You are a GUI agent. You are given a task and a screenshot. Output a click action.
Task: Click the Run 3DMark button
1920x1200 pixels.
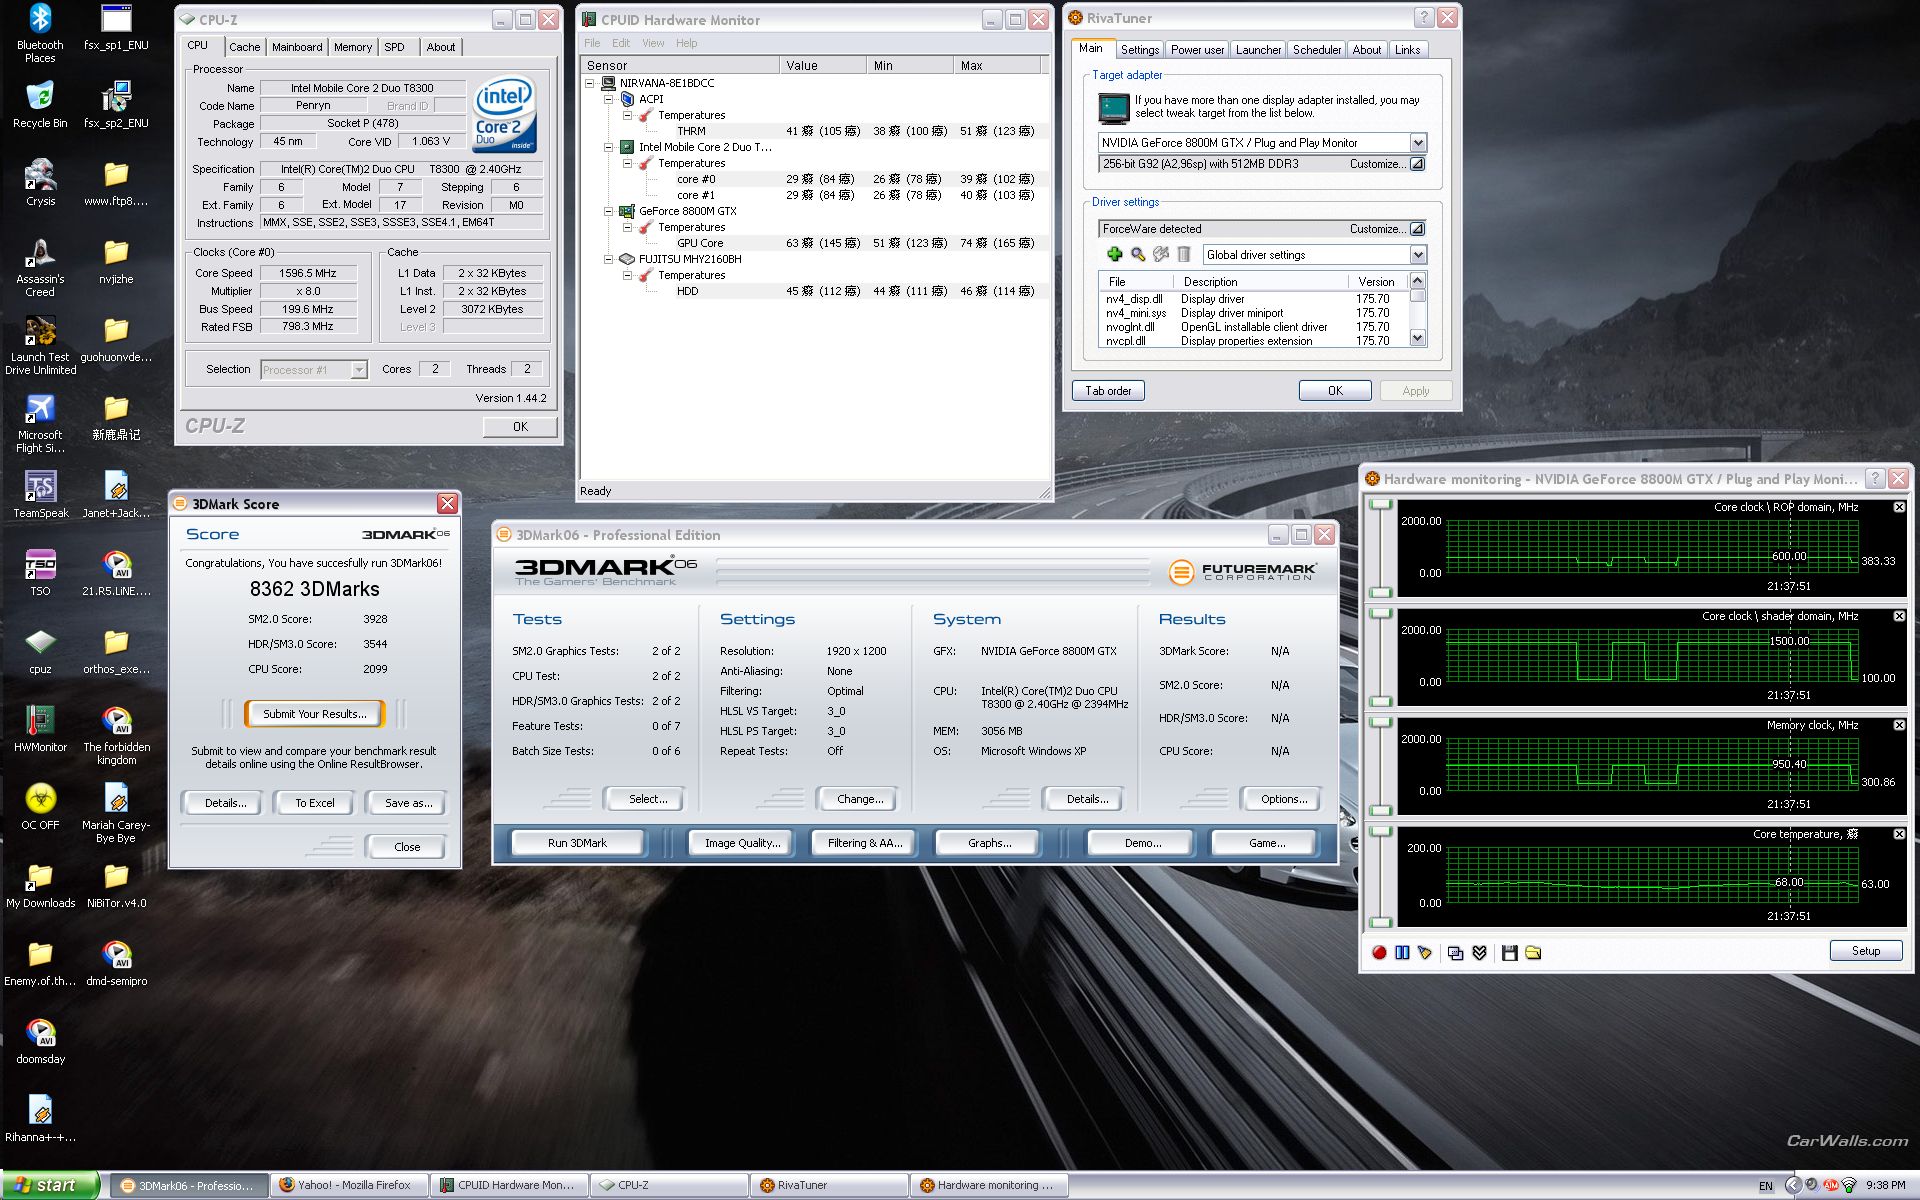[x=577, y=843]
